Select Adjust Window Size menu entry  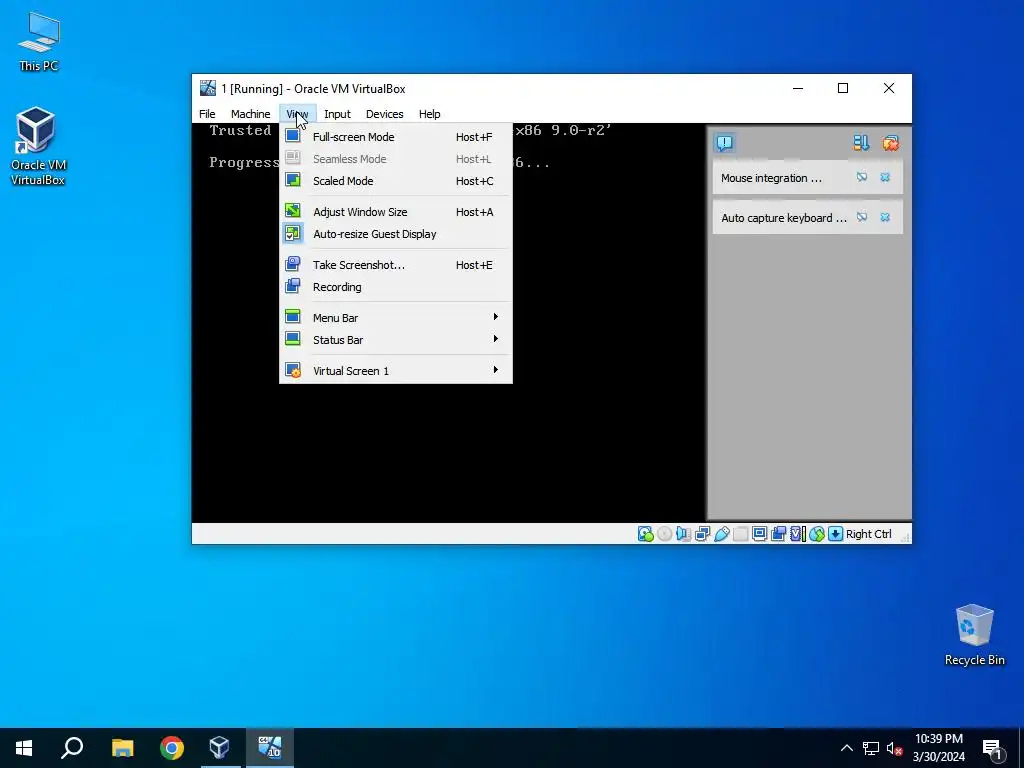coord(395,212)
